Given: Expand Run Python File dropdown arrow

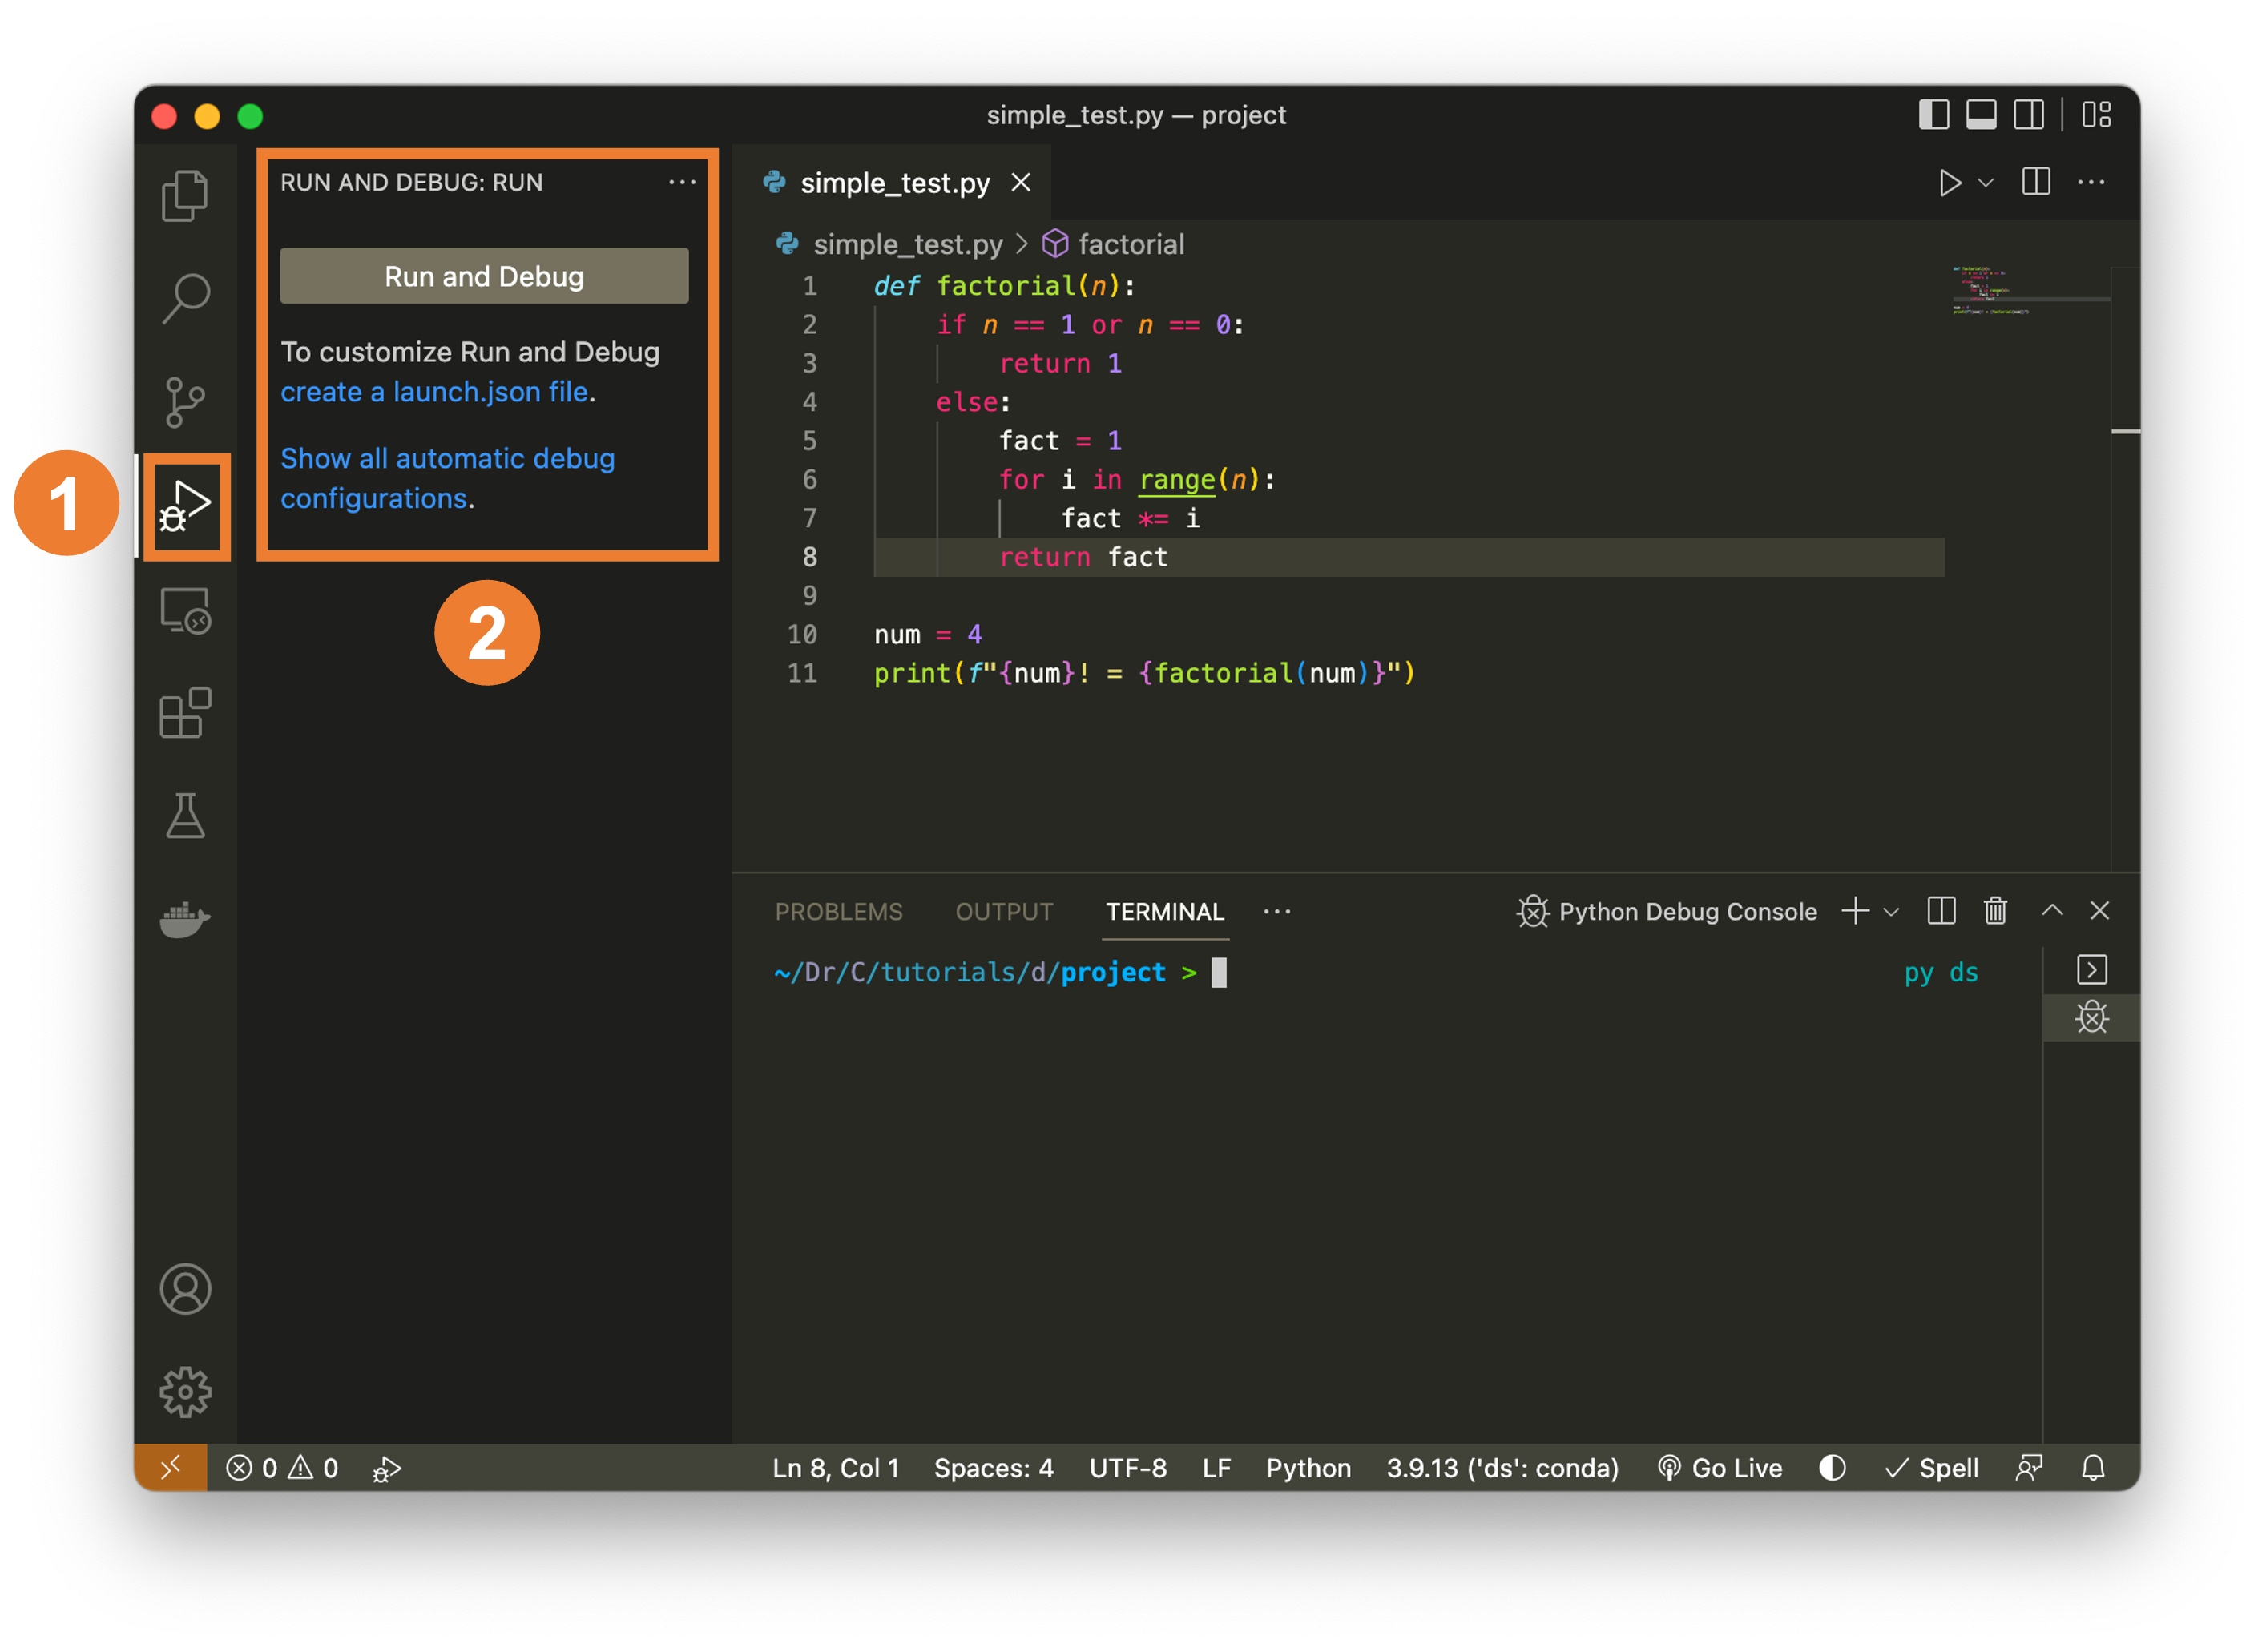Looking at the screenshot, I should tap(1985, 183).
